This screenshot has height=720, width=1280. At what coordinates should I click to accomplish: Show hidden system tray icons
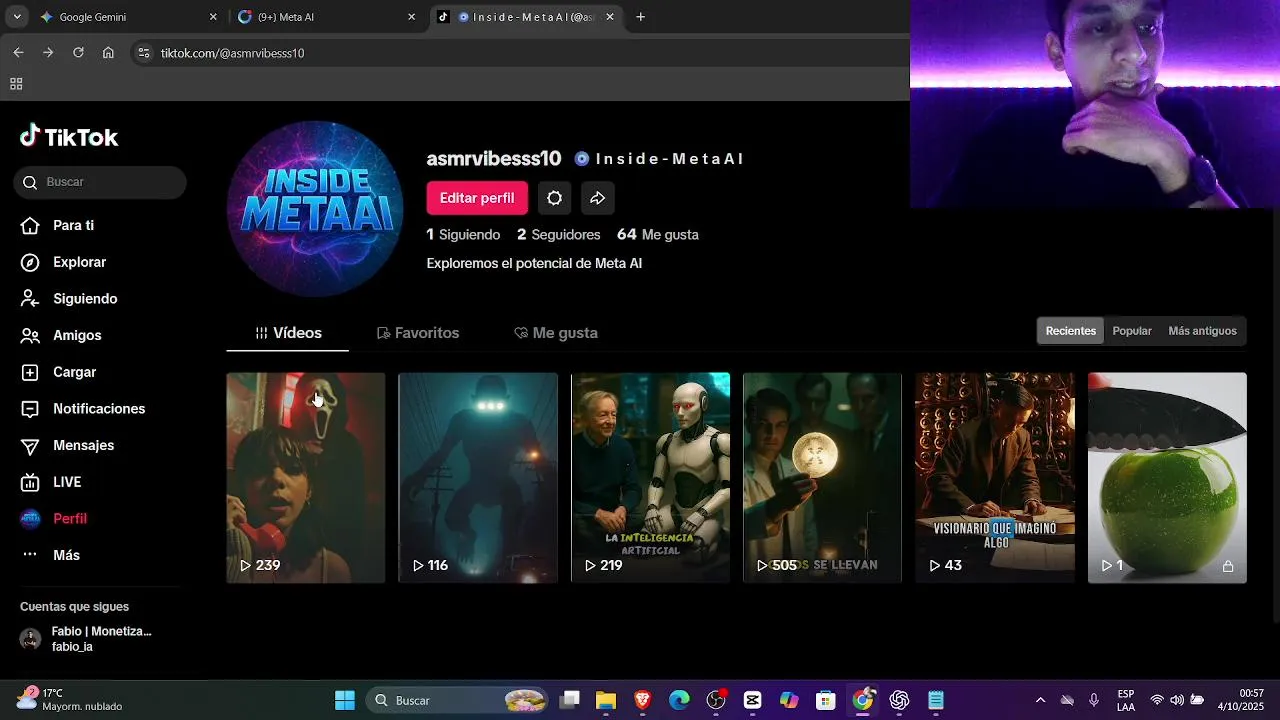[1040, 700]
